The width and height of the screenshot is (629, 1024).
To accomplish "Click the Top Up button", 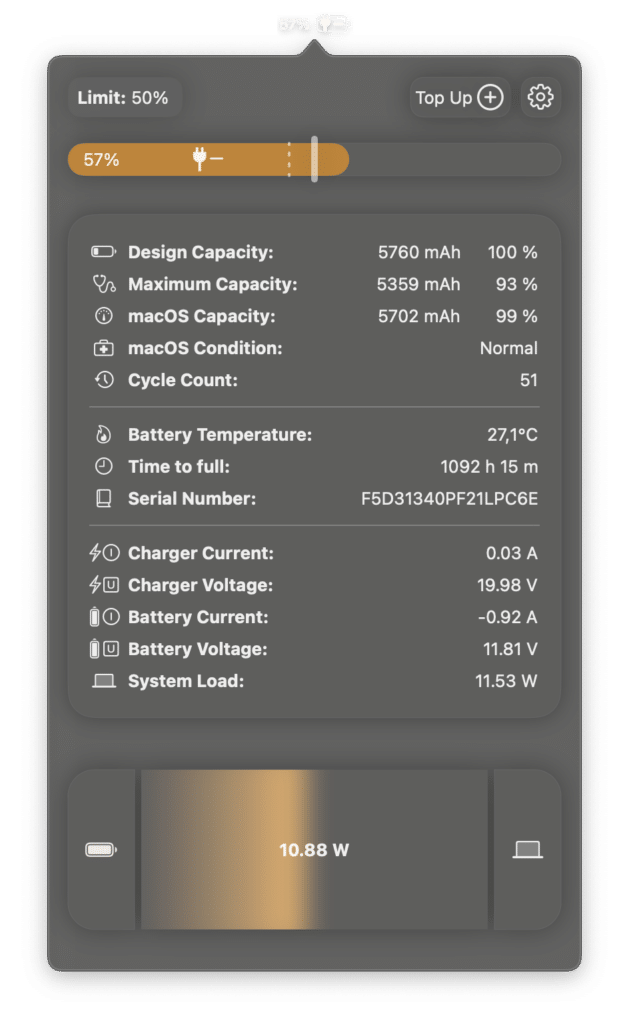I will (459, 98).
